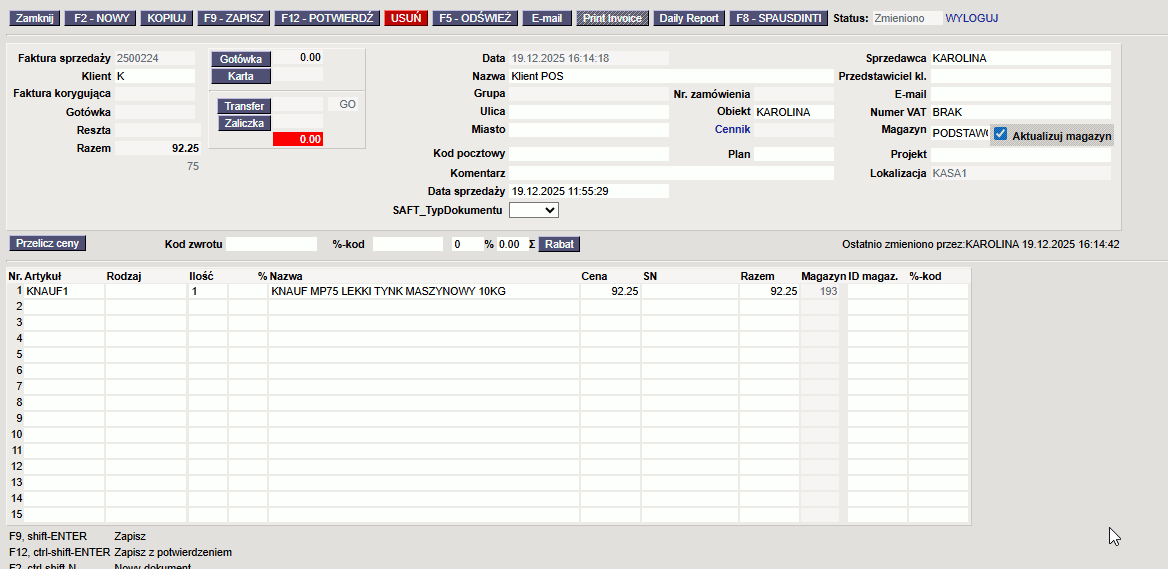This screenshot has width=1168, height=569.
Task: Click the Przelicz ceny button
Action: [48, 243]
